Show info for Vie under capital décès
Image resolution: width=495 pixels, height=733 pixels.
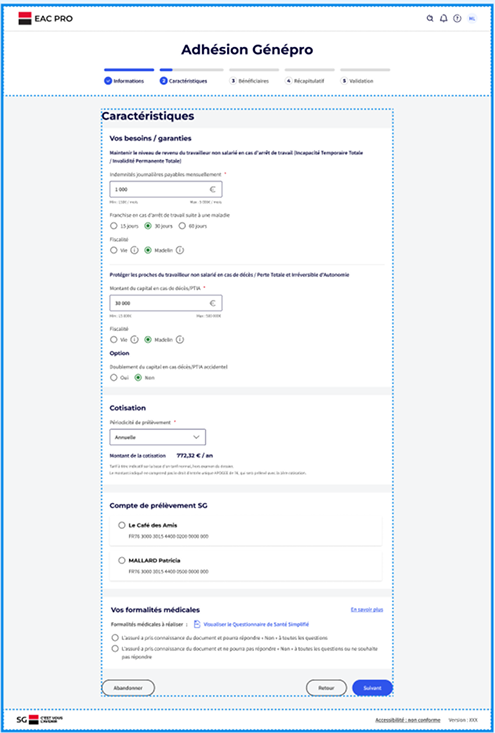134,339
